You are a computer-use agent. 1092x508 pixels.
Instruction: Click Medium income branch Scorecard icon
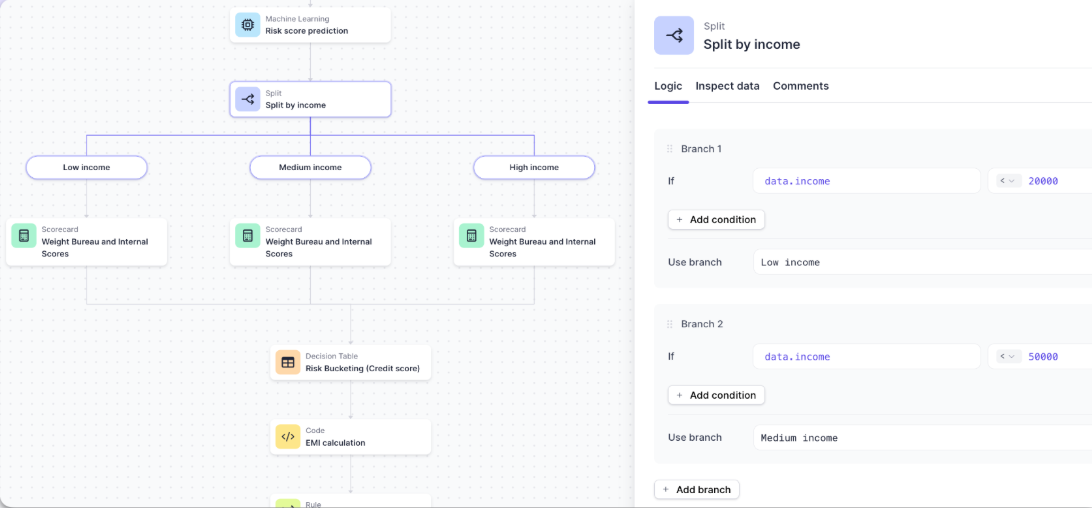tap(247, 236)
